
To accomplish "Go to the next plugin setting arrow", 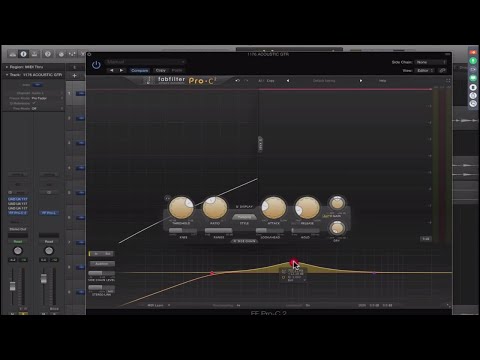I will point(121,70).
